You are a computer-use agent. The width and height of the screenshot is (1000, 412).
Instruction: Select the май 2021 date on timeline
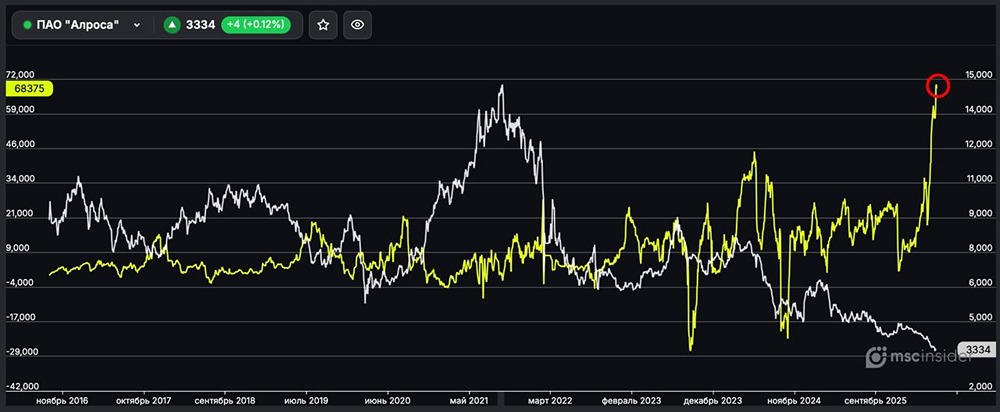469,401
